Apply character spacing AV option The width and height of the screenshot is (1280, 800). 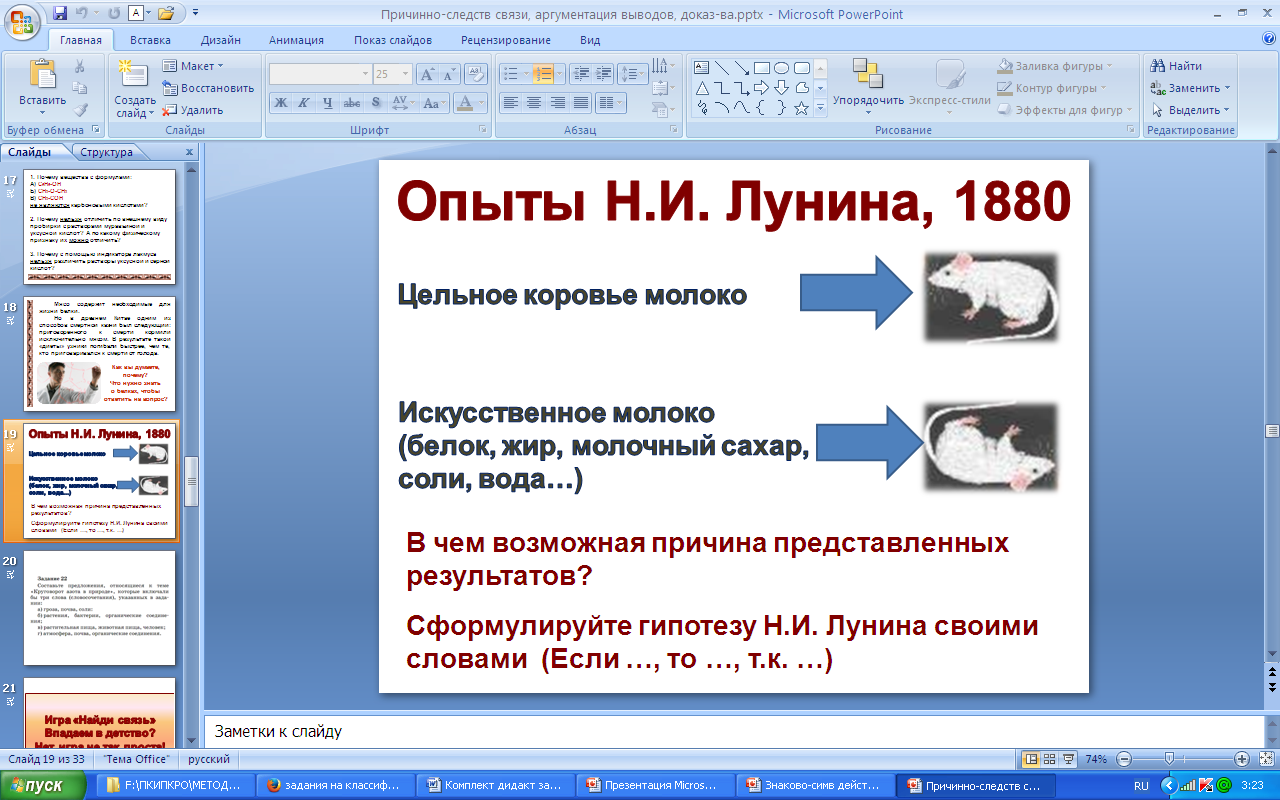(403, 102)
